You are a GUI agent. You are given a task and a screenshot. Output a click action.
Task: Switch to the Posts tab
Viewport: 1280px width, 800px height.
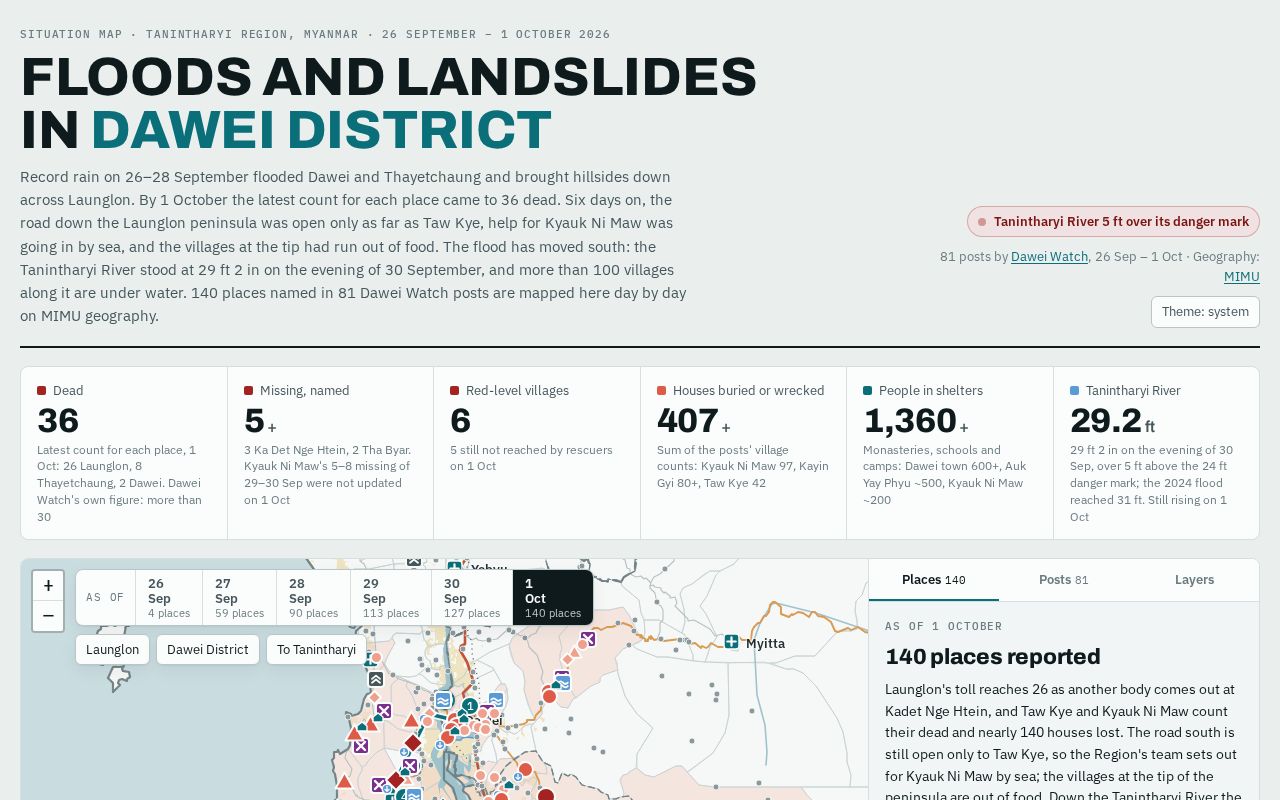(1064, 580)
